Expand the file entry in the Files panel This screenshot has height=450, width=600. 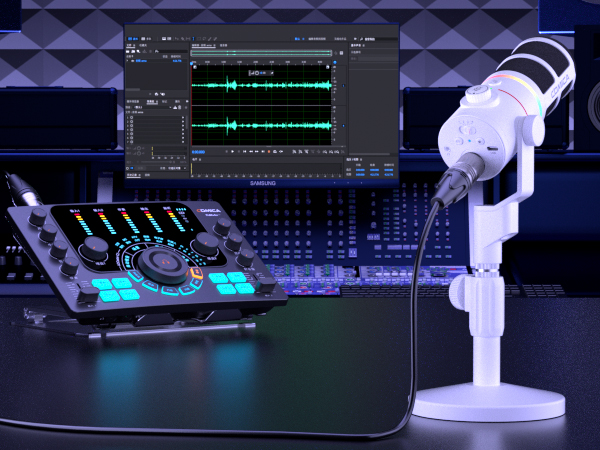(x=127, y=61)
